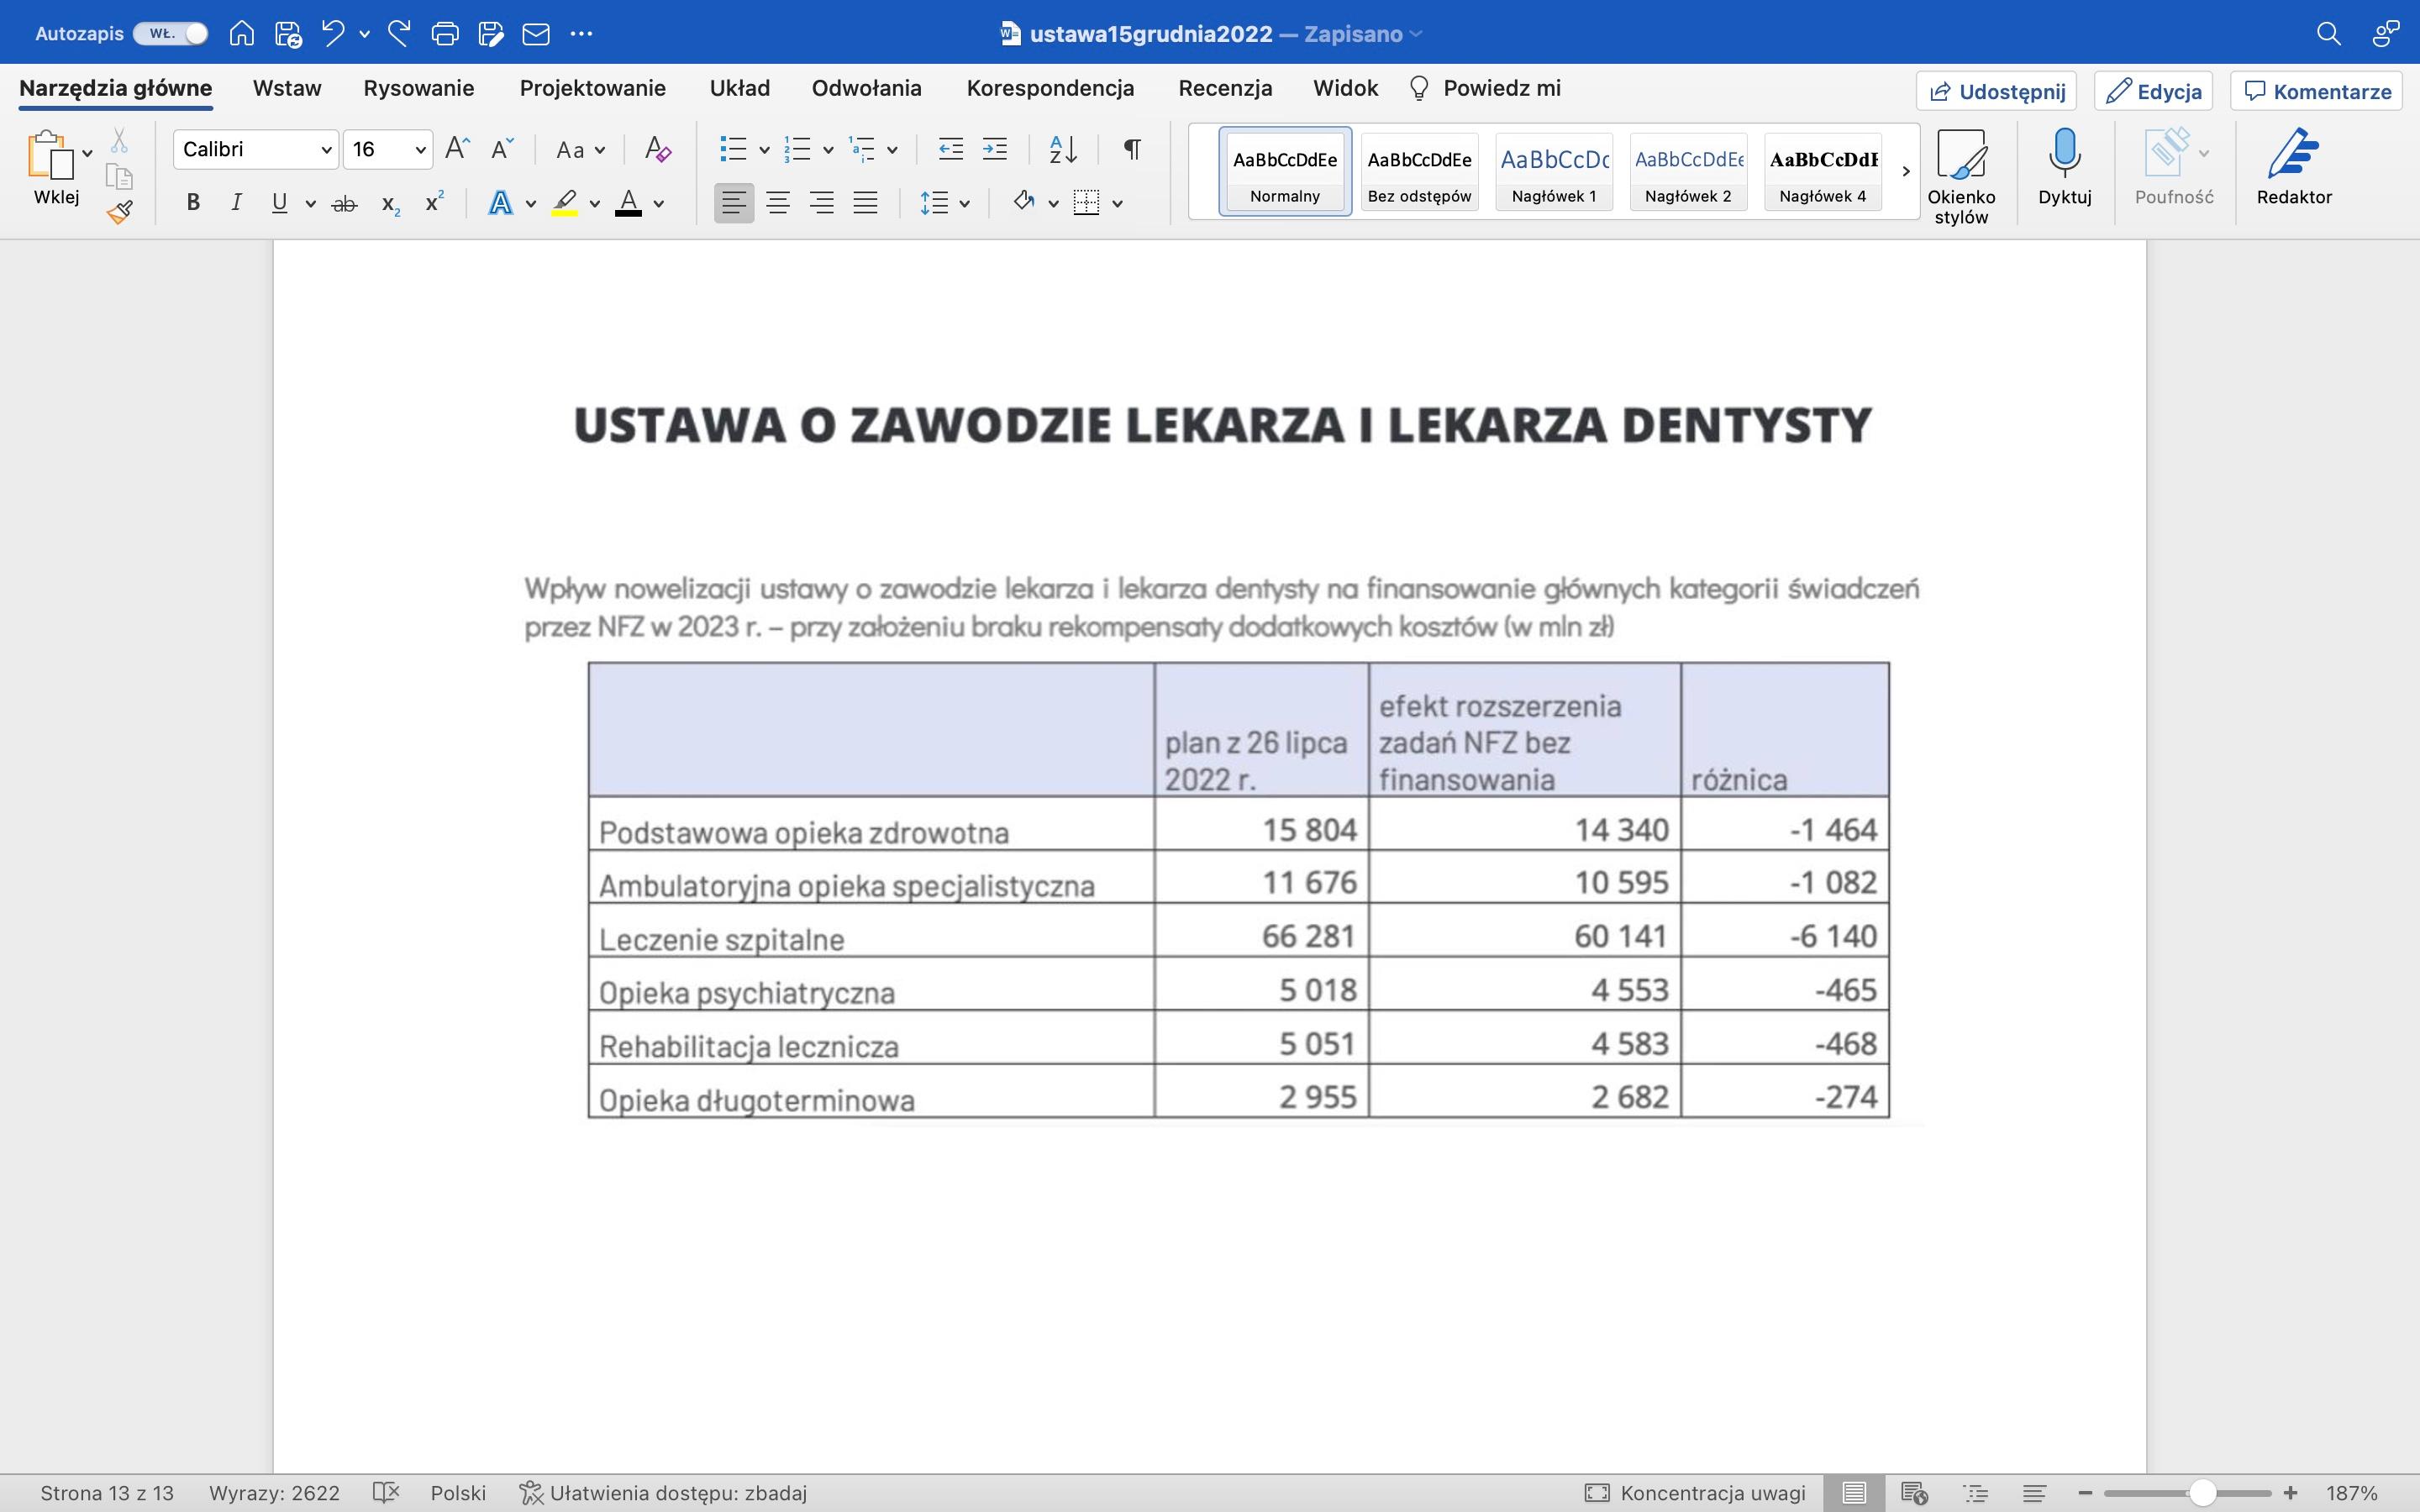The width and height of the screenshot is (2420, 1512).
Task: Open the borders dropdown arrow
Action: [1118, 204]
